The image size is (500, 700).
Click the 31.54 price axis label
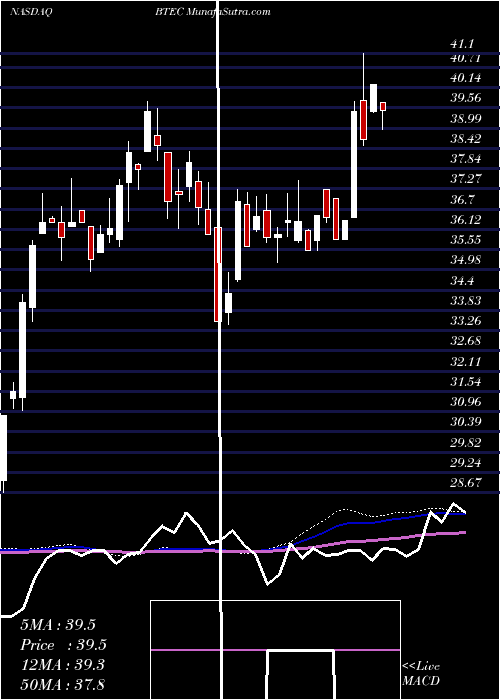[x=466, y=381]
